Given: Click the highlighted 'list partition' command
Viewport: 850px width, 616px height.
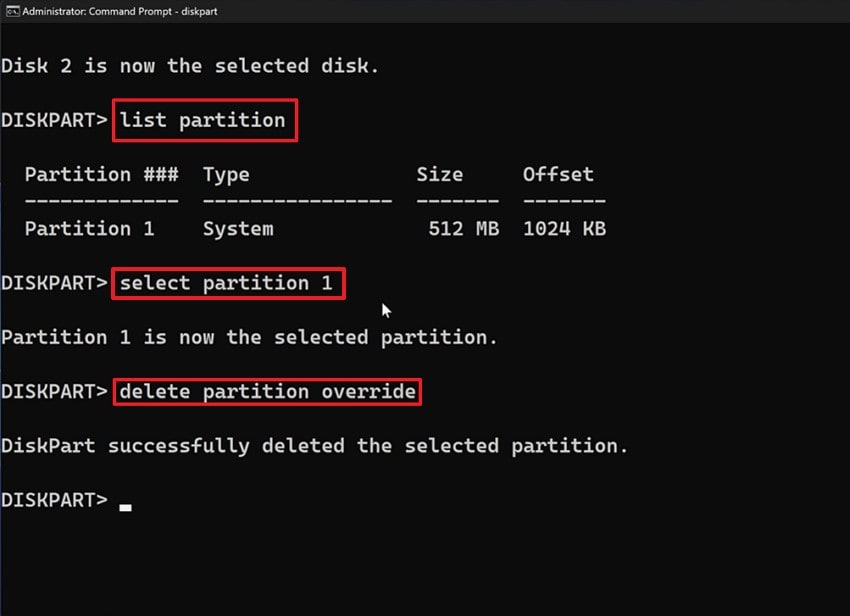Looking at the screenshot, I should point(204,119).
